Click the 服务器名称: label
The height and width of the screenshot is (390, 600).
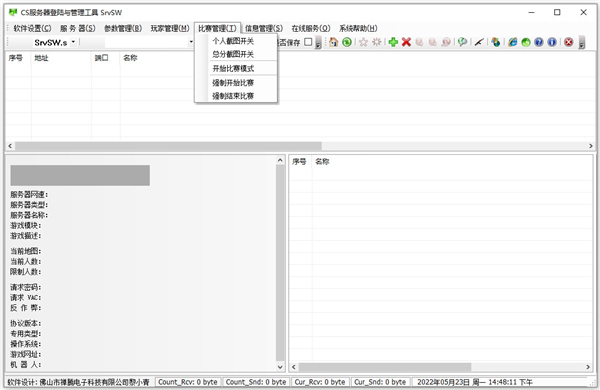pyautogui.click(x=29, y=215)
